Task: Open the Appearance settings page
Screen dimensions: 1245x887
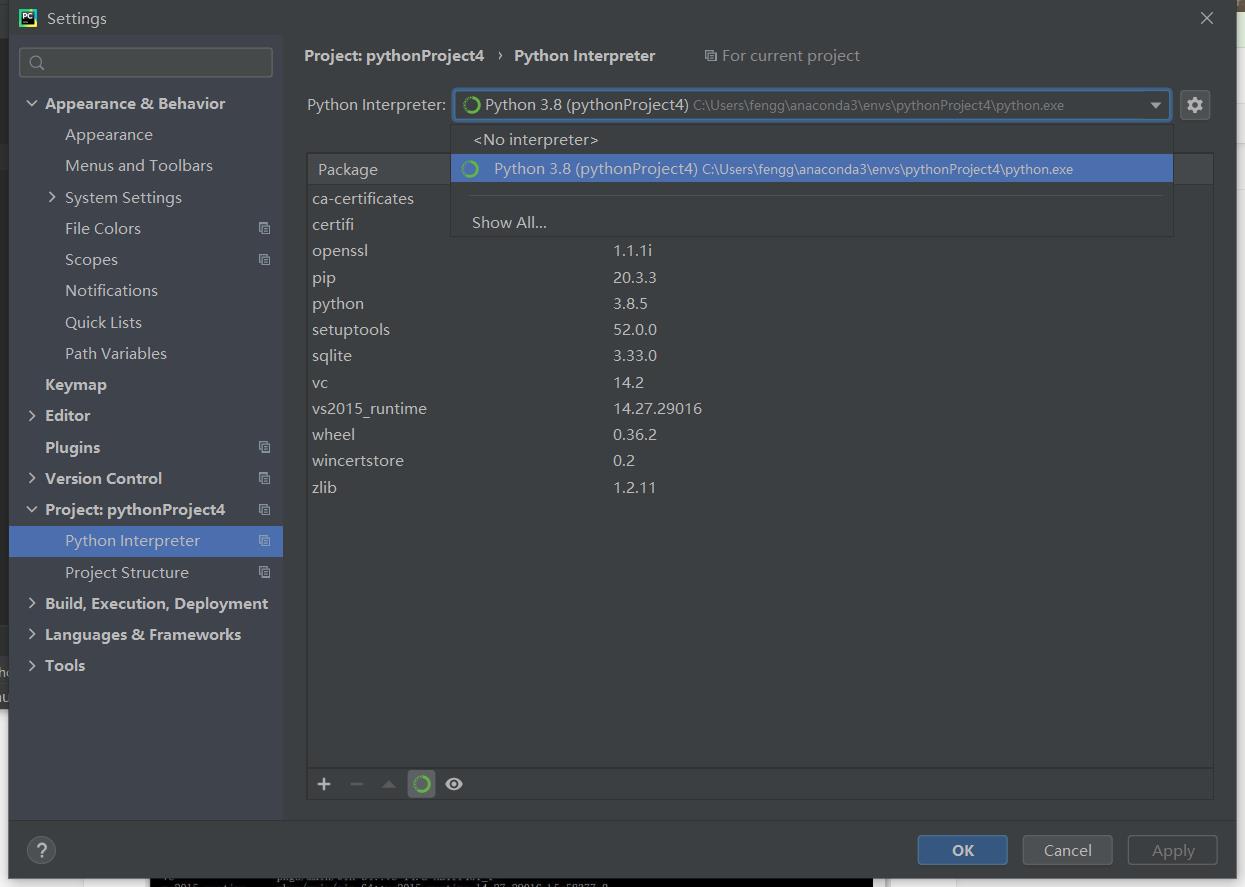Action: [x=109, y=134]
